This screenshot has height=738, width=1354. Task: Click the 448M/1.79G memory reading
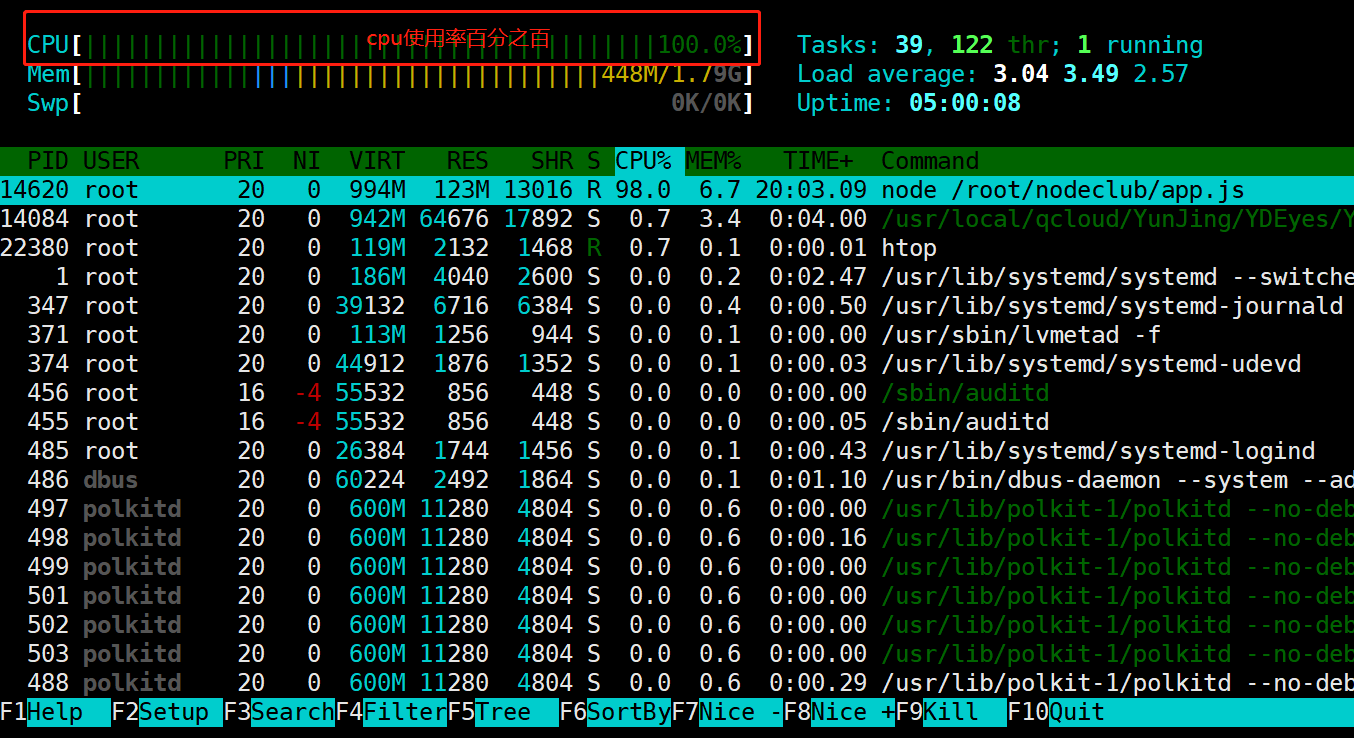click(x=671, y=74)
